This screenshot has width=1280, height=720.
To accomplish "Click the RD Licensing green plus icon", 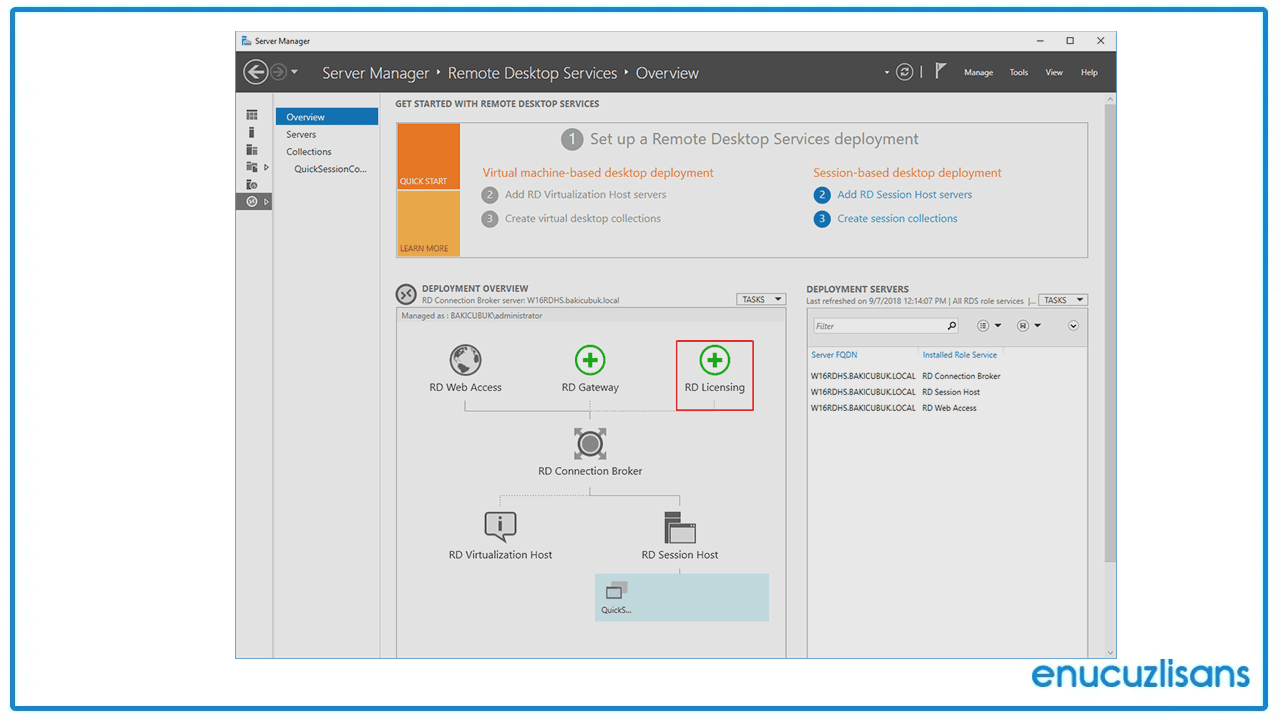I will point(714,360).
